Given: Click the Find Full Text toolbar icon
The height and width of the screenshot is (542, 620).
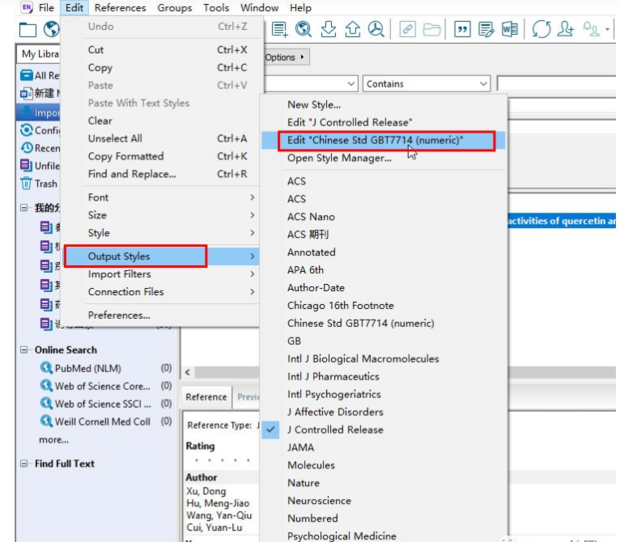Looking at the screenshot, I should point(376,29).
